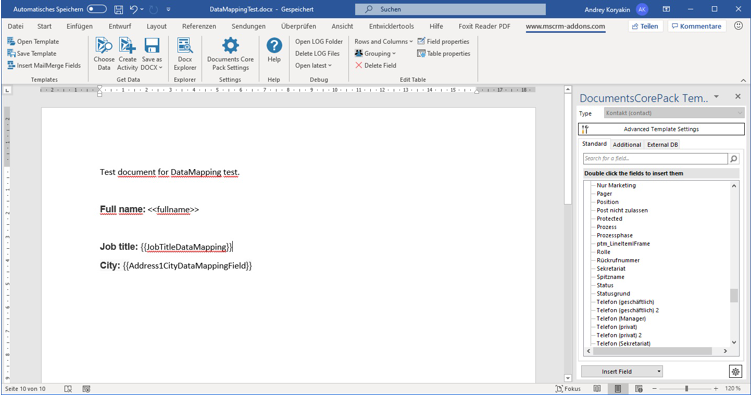Open the Insert Field dropdown arrow
The image size is (751, 397).
pos(659,371)
